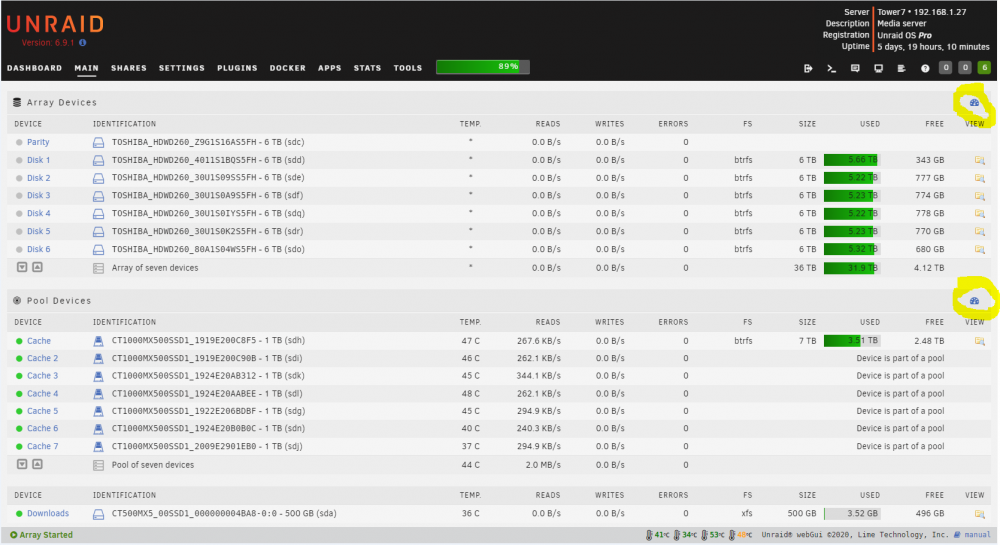Click the SSD icon in the Cache row

click(x=98, y=341)
